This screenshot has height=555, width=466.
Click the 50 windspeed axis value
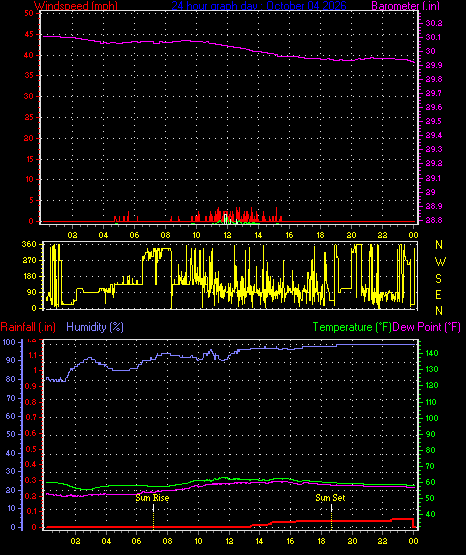[29, 13]
